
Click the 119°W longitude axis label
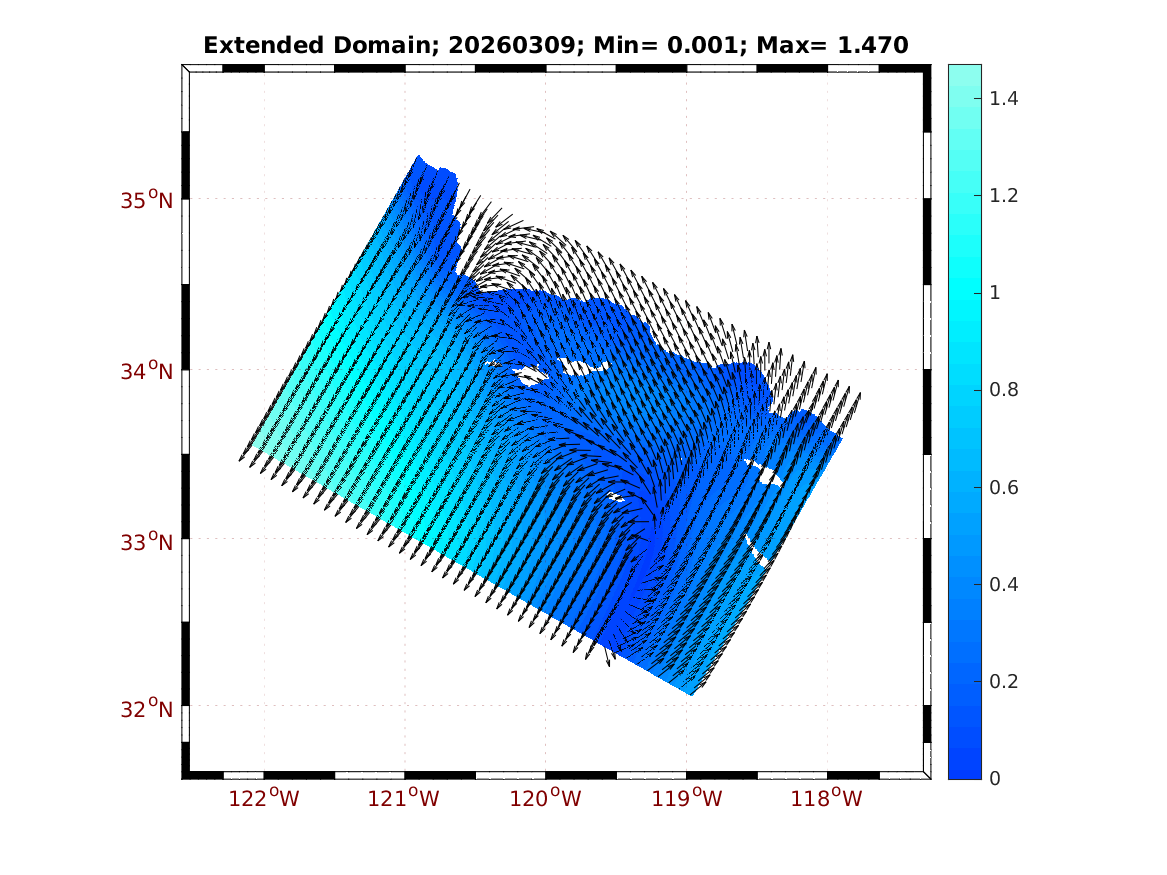pos(688,798)
